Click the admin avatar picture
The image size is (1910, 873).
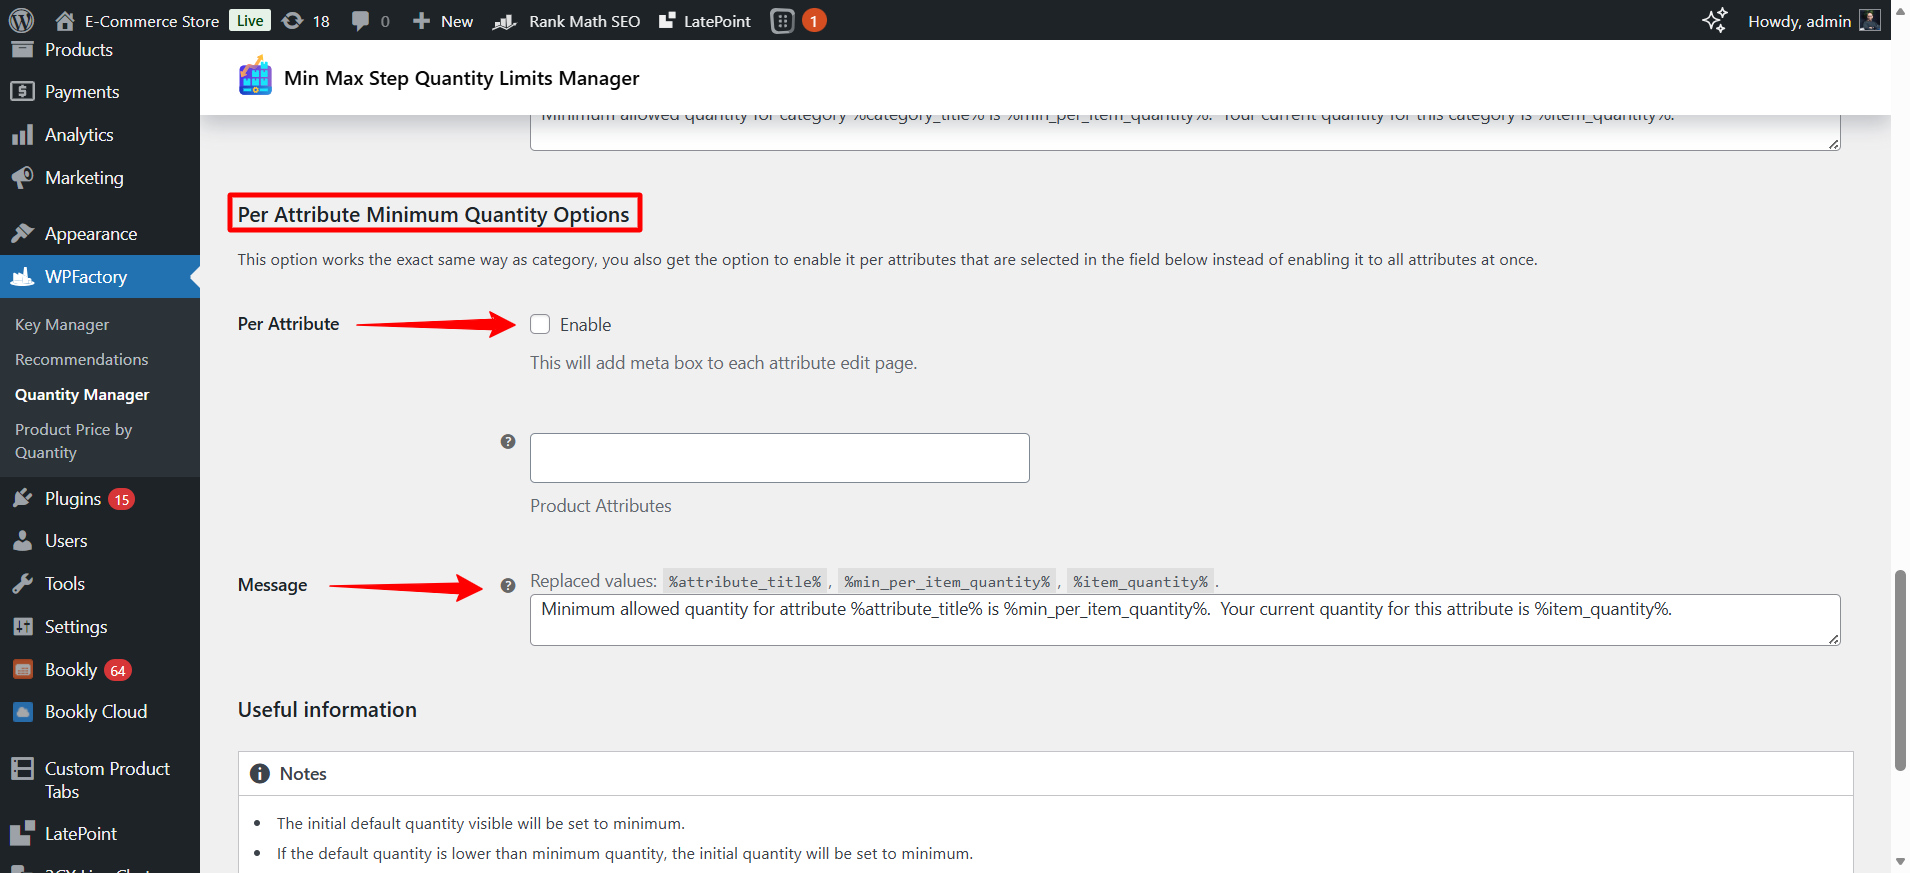(x=1869, y=20)
